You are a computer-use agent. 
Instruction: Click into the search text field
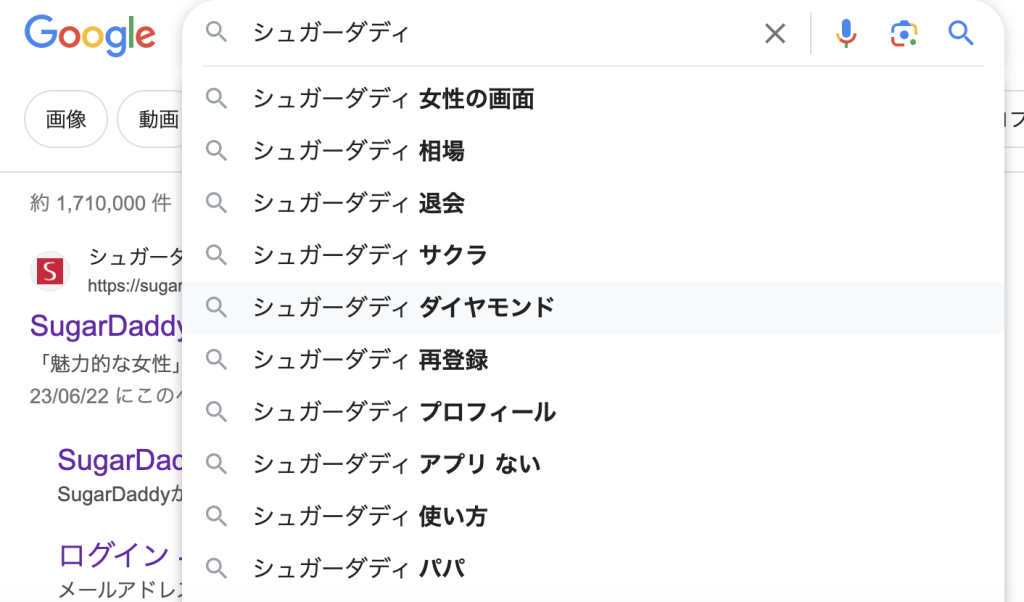point(500,34)
